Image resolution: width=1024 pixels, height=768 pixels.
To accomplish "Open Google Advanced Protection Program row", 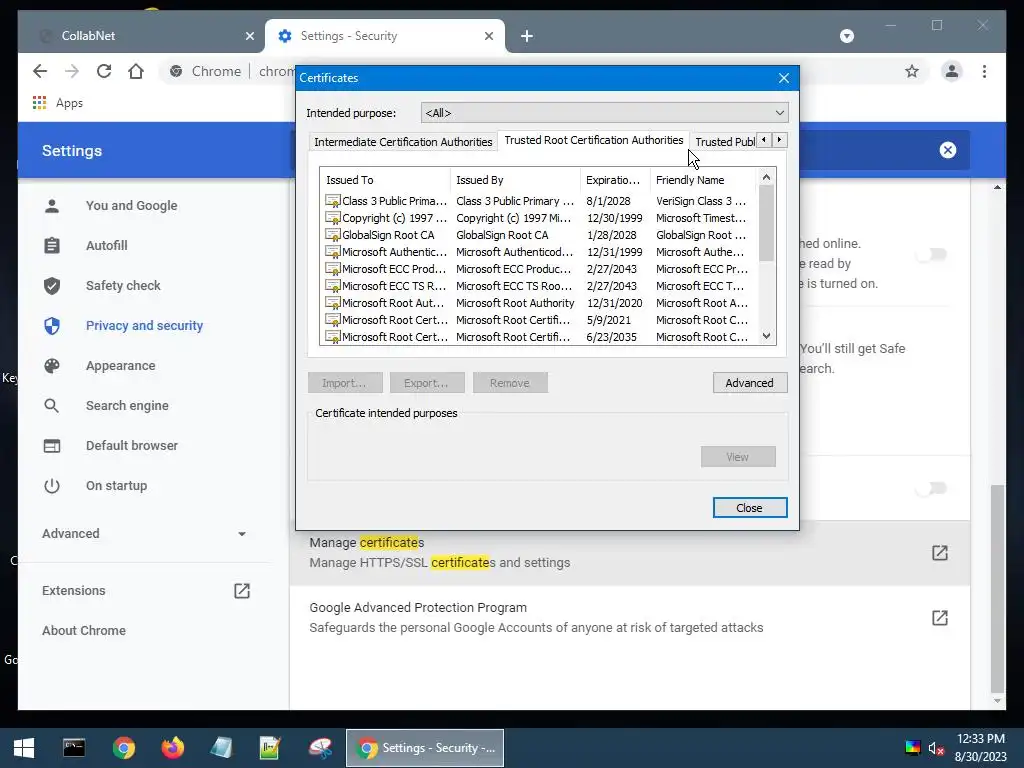I will click(x=630, y=617).
